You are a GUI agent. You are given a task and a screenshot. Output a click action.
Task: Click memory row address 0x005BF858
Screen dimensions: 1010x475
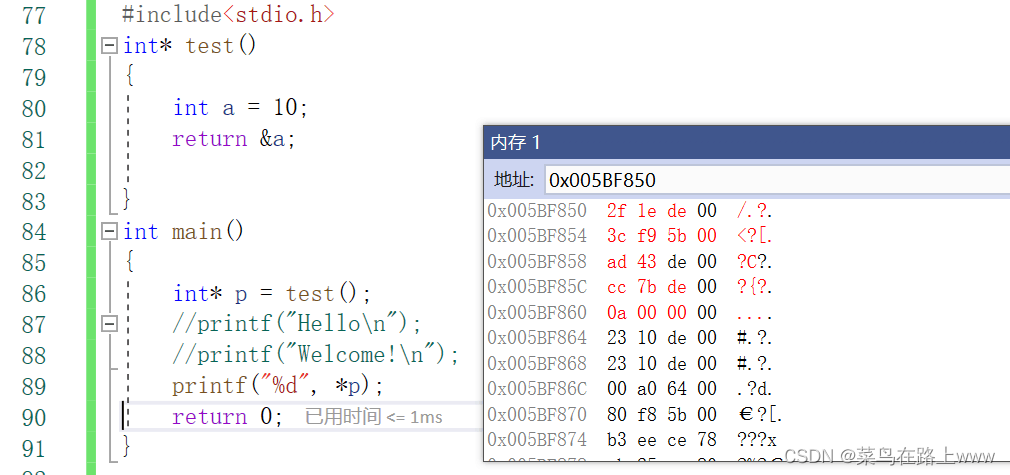point(537,261)
